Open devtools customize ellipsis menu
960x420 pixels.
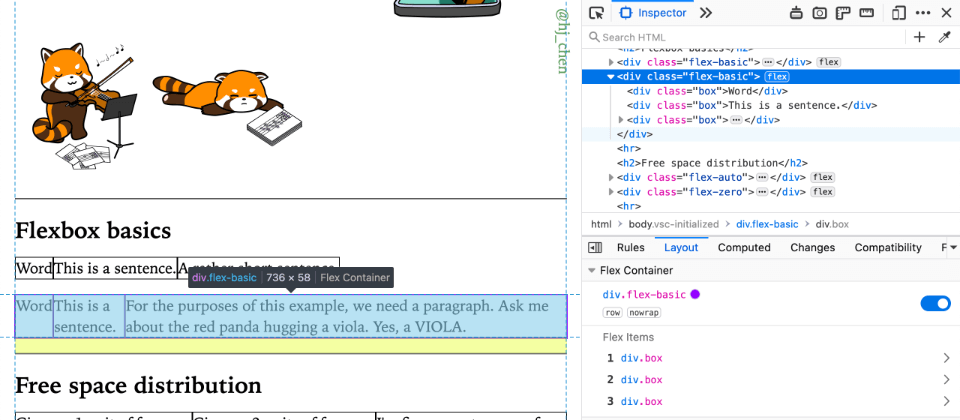click(x=923, y=13)
